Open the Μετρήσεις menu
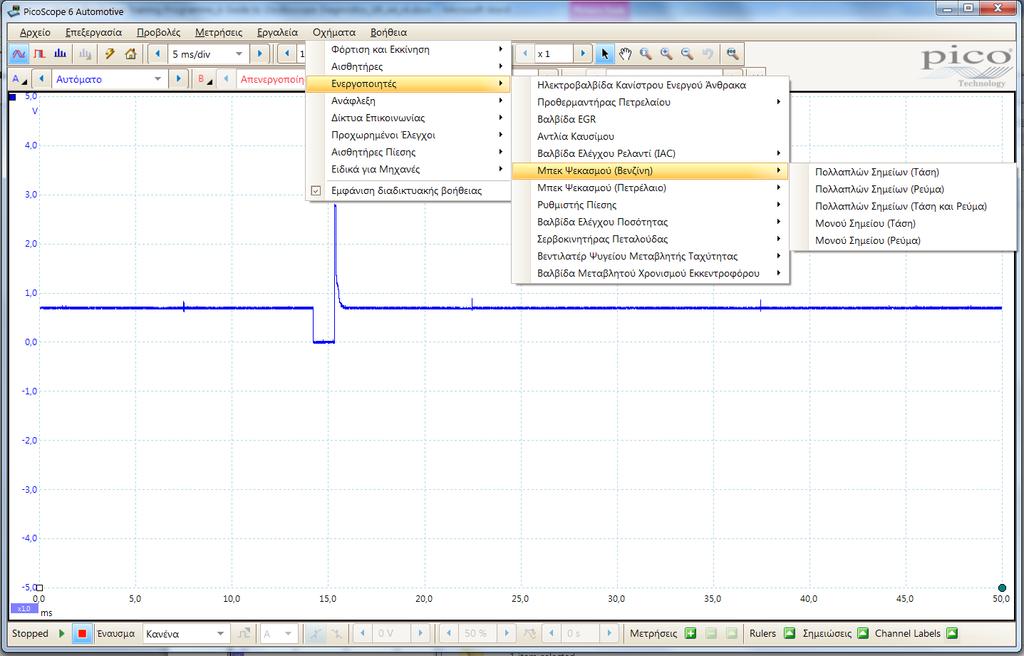1024x656 pixels. [x=219, y=32]
